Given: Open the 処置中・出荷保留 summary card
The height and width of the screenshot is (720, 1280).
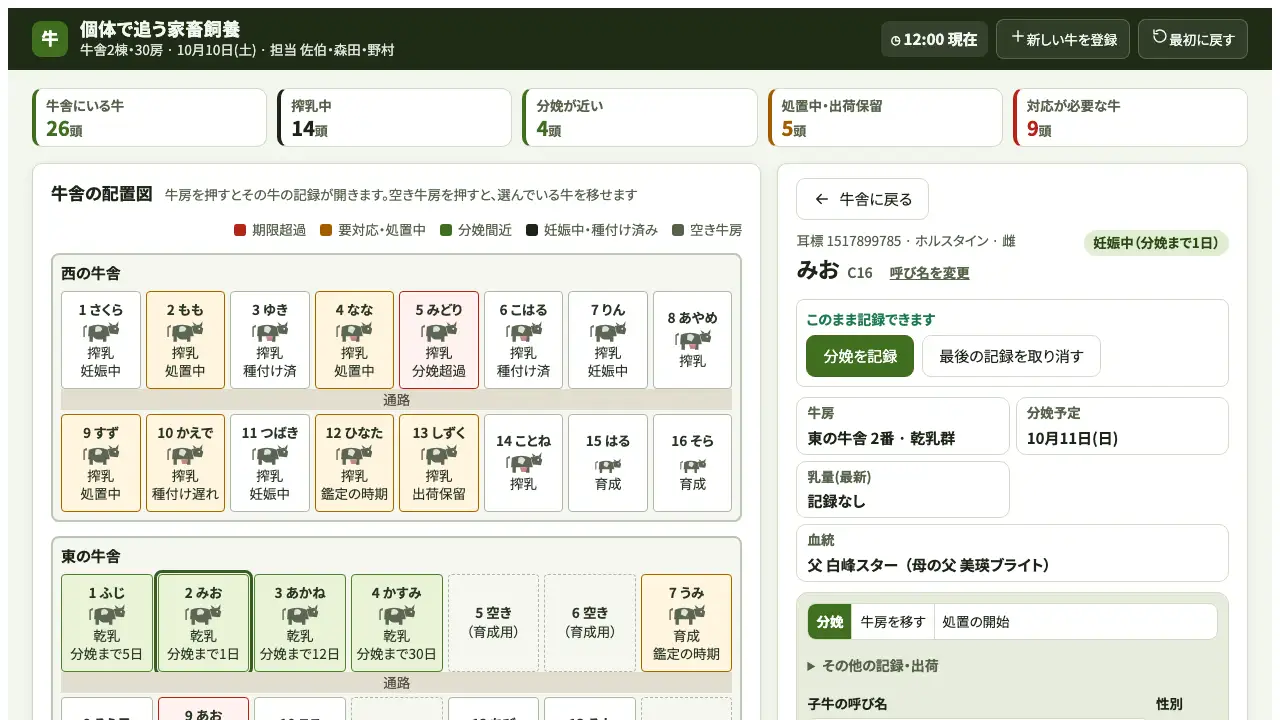Looking at the screenshot, I should (x=885, y=118).
